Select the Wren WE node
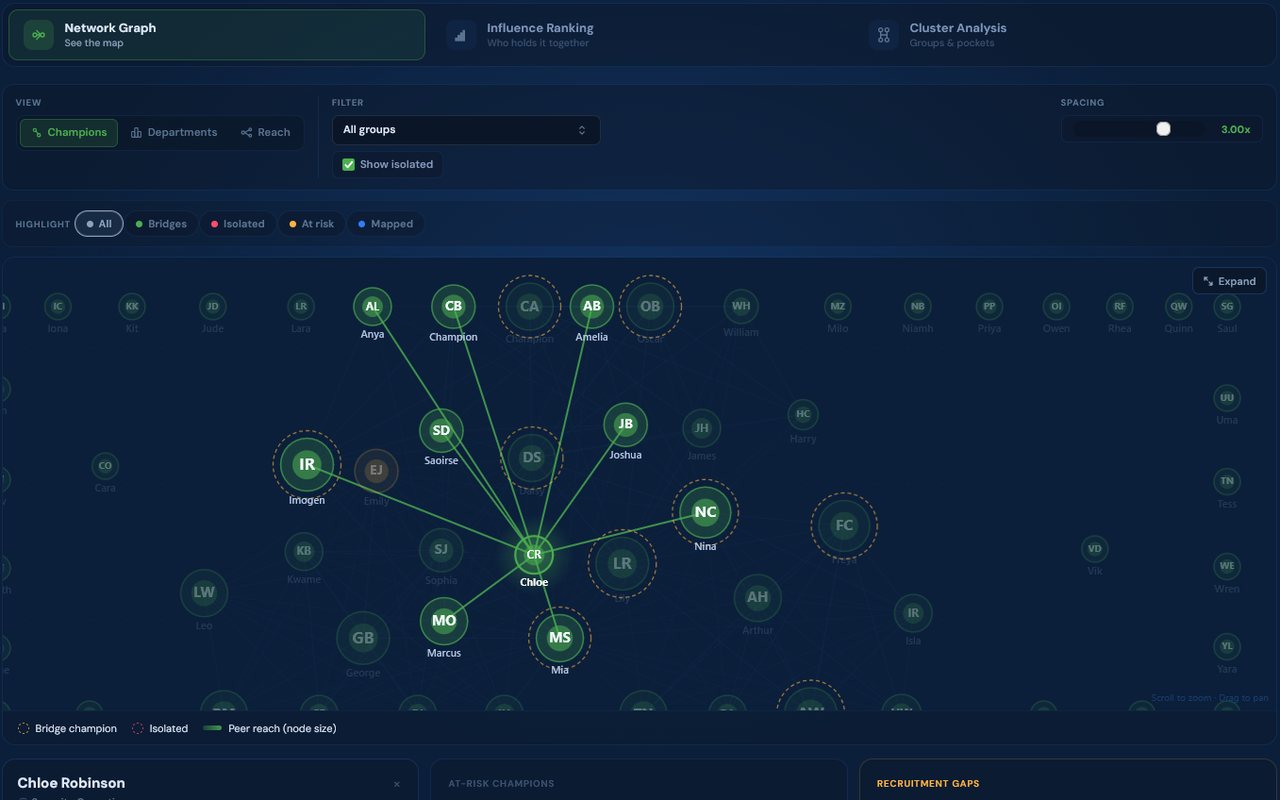 pyautogui.click(x=1227, y=566)
